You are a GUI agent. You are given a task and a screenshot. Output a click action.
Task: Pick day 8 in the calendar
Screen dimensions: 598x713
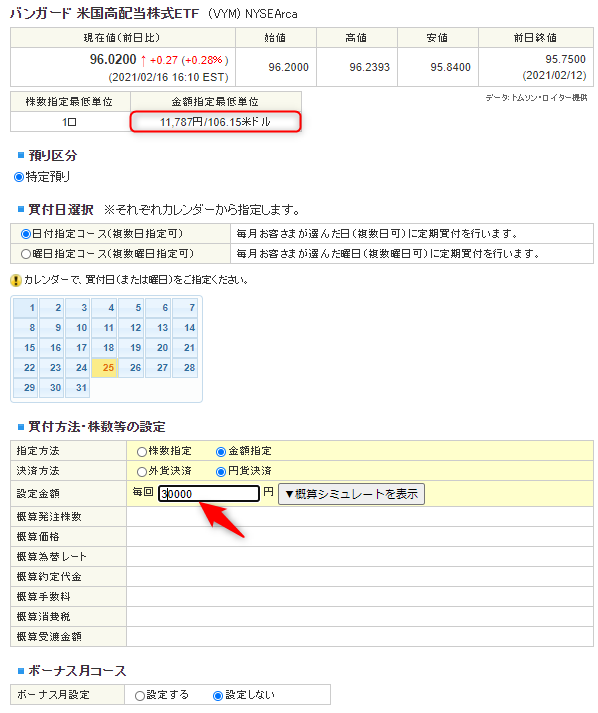pyautogui.click(x=26, y=328)
